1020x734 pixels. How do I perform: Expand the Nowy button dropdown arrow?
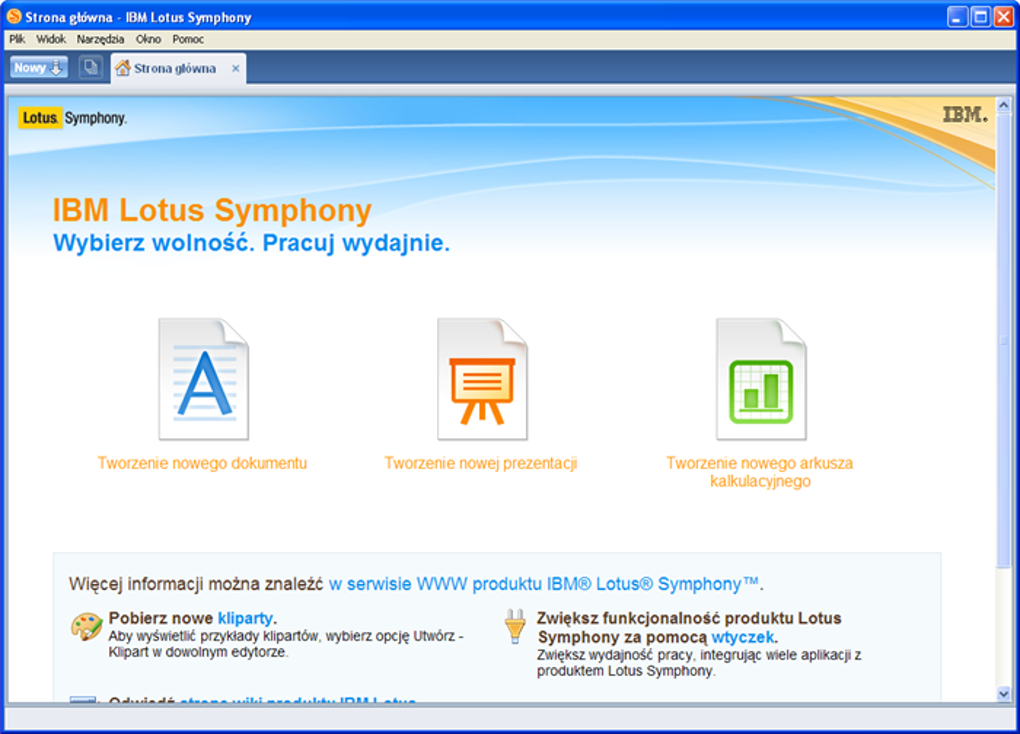tap(57, 66)
